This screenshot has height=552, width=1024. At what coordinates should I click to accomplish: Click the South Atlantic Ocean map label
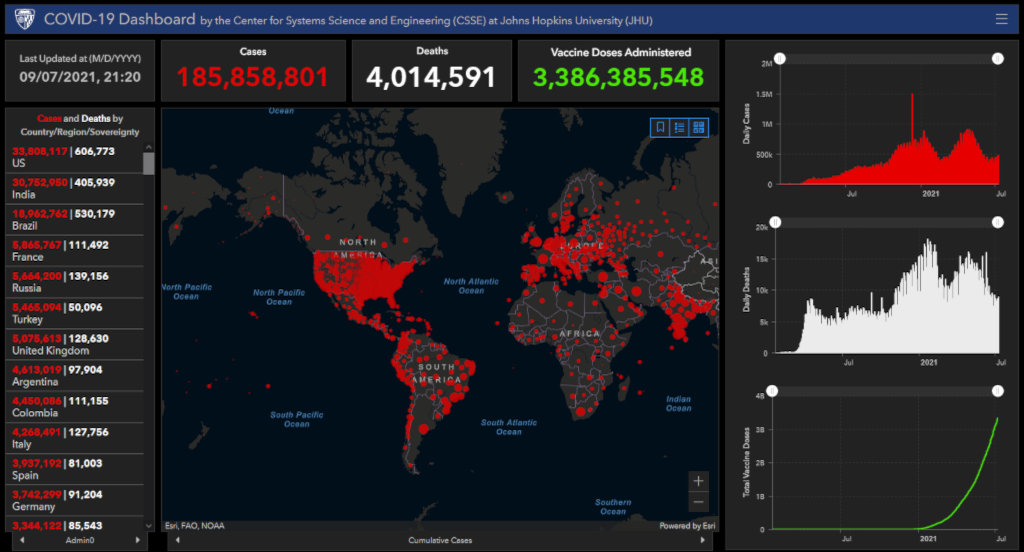pos(509,427)
